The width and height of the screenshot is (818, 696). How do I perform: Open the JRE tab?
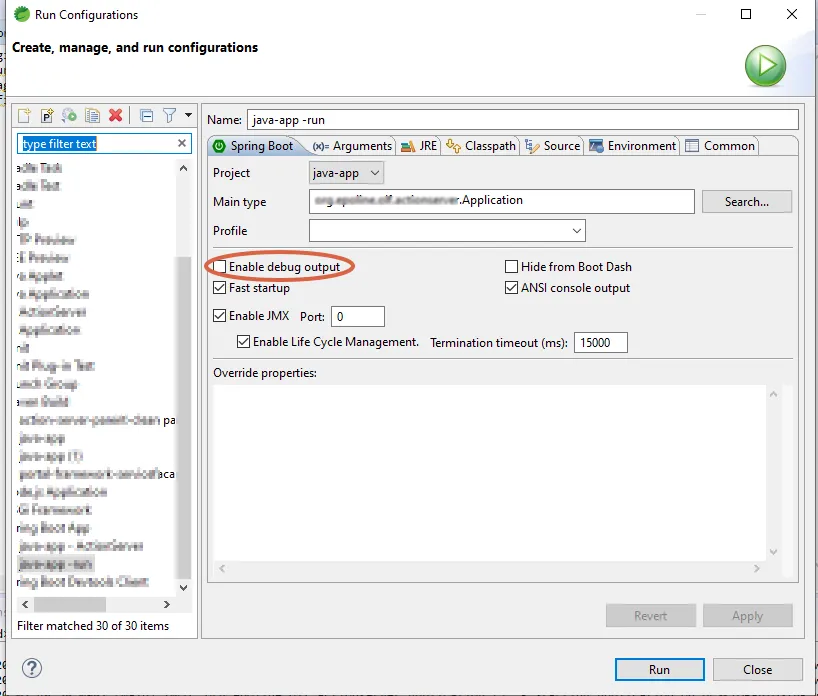(x=419, y=146)
